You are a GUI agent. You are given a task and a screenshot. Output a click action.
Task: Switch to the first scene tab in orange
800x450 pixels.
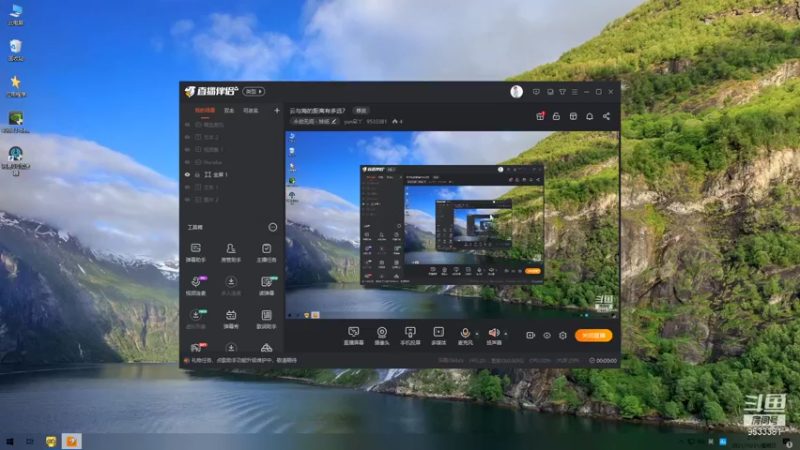[205, 110]
